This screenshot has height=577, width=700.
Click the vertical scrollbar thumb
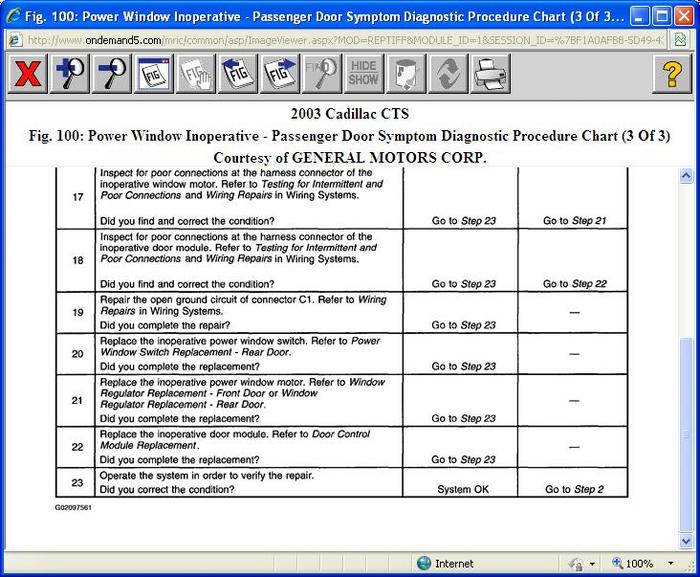686,435
